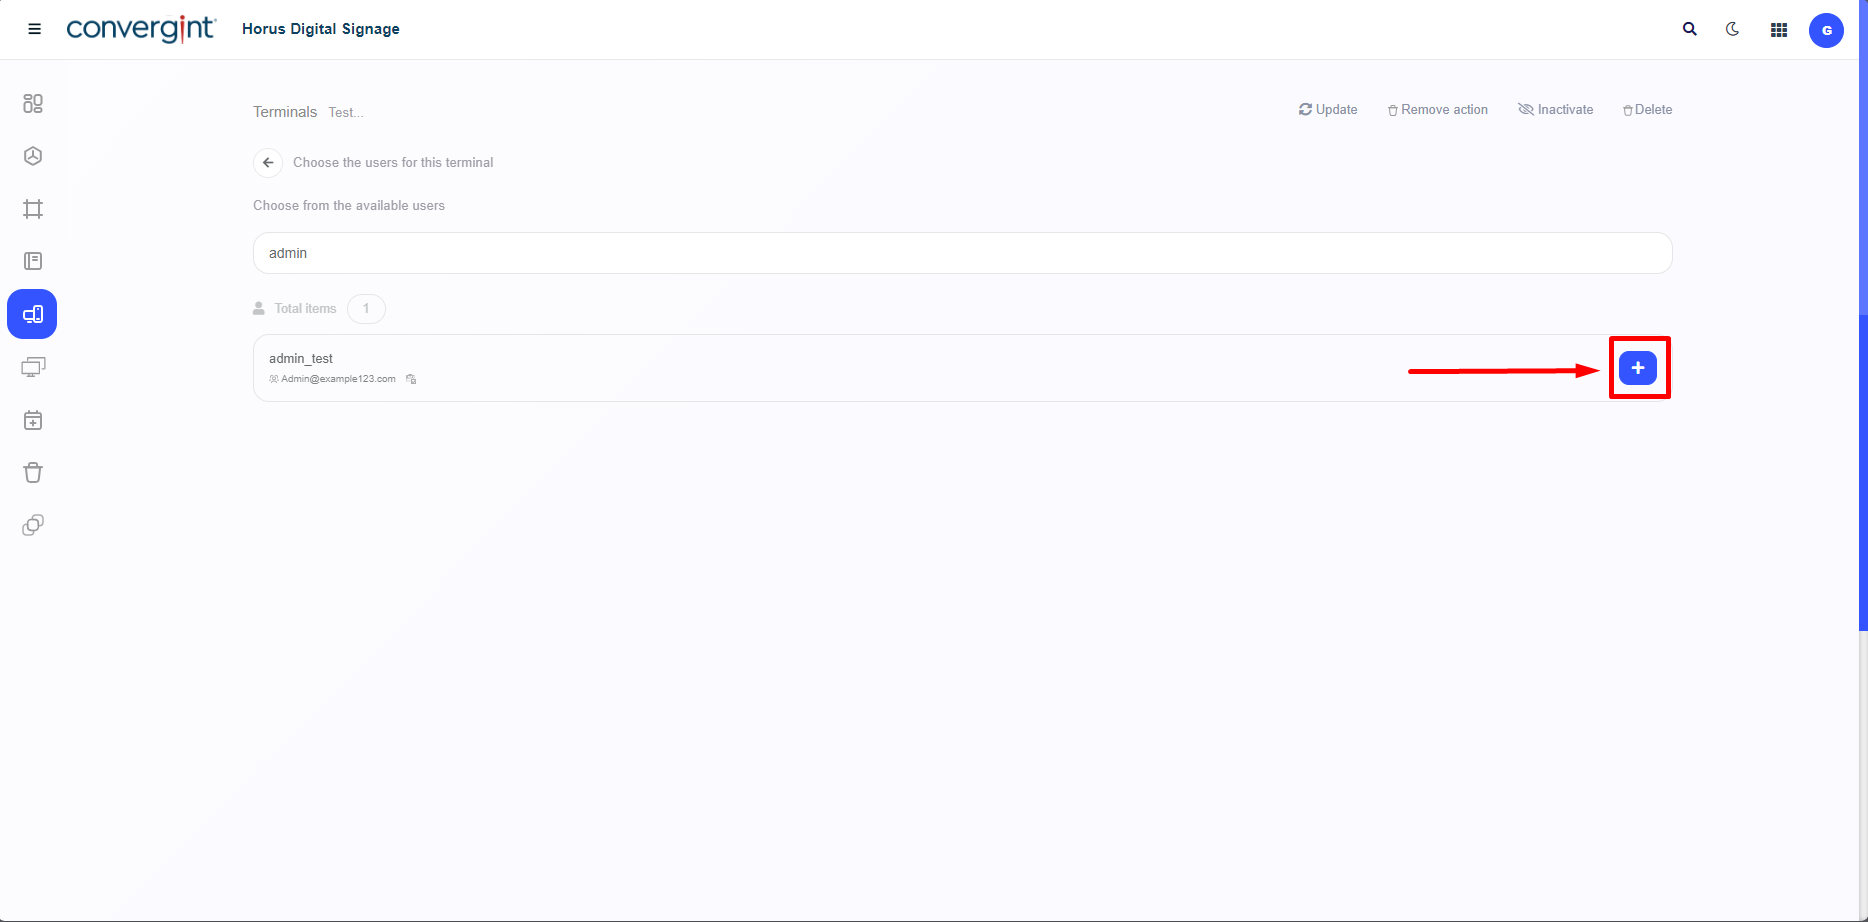Toggle Inactivate for this terminal
Image resolution: width=1868 pixels, height=922 pixels.
(x=1556, y=110)
